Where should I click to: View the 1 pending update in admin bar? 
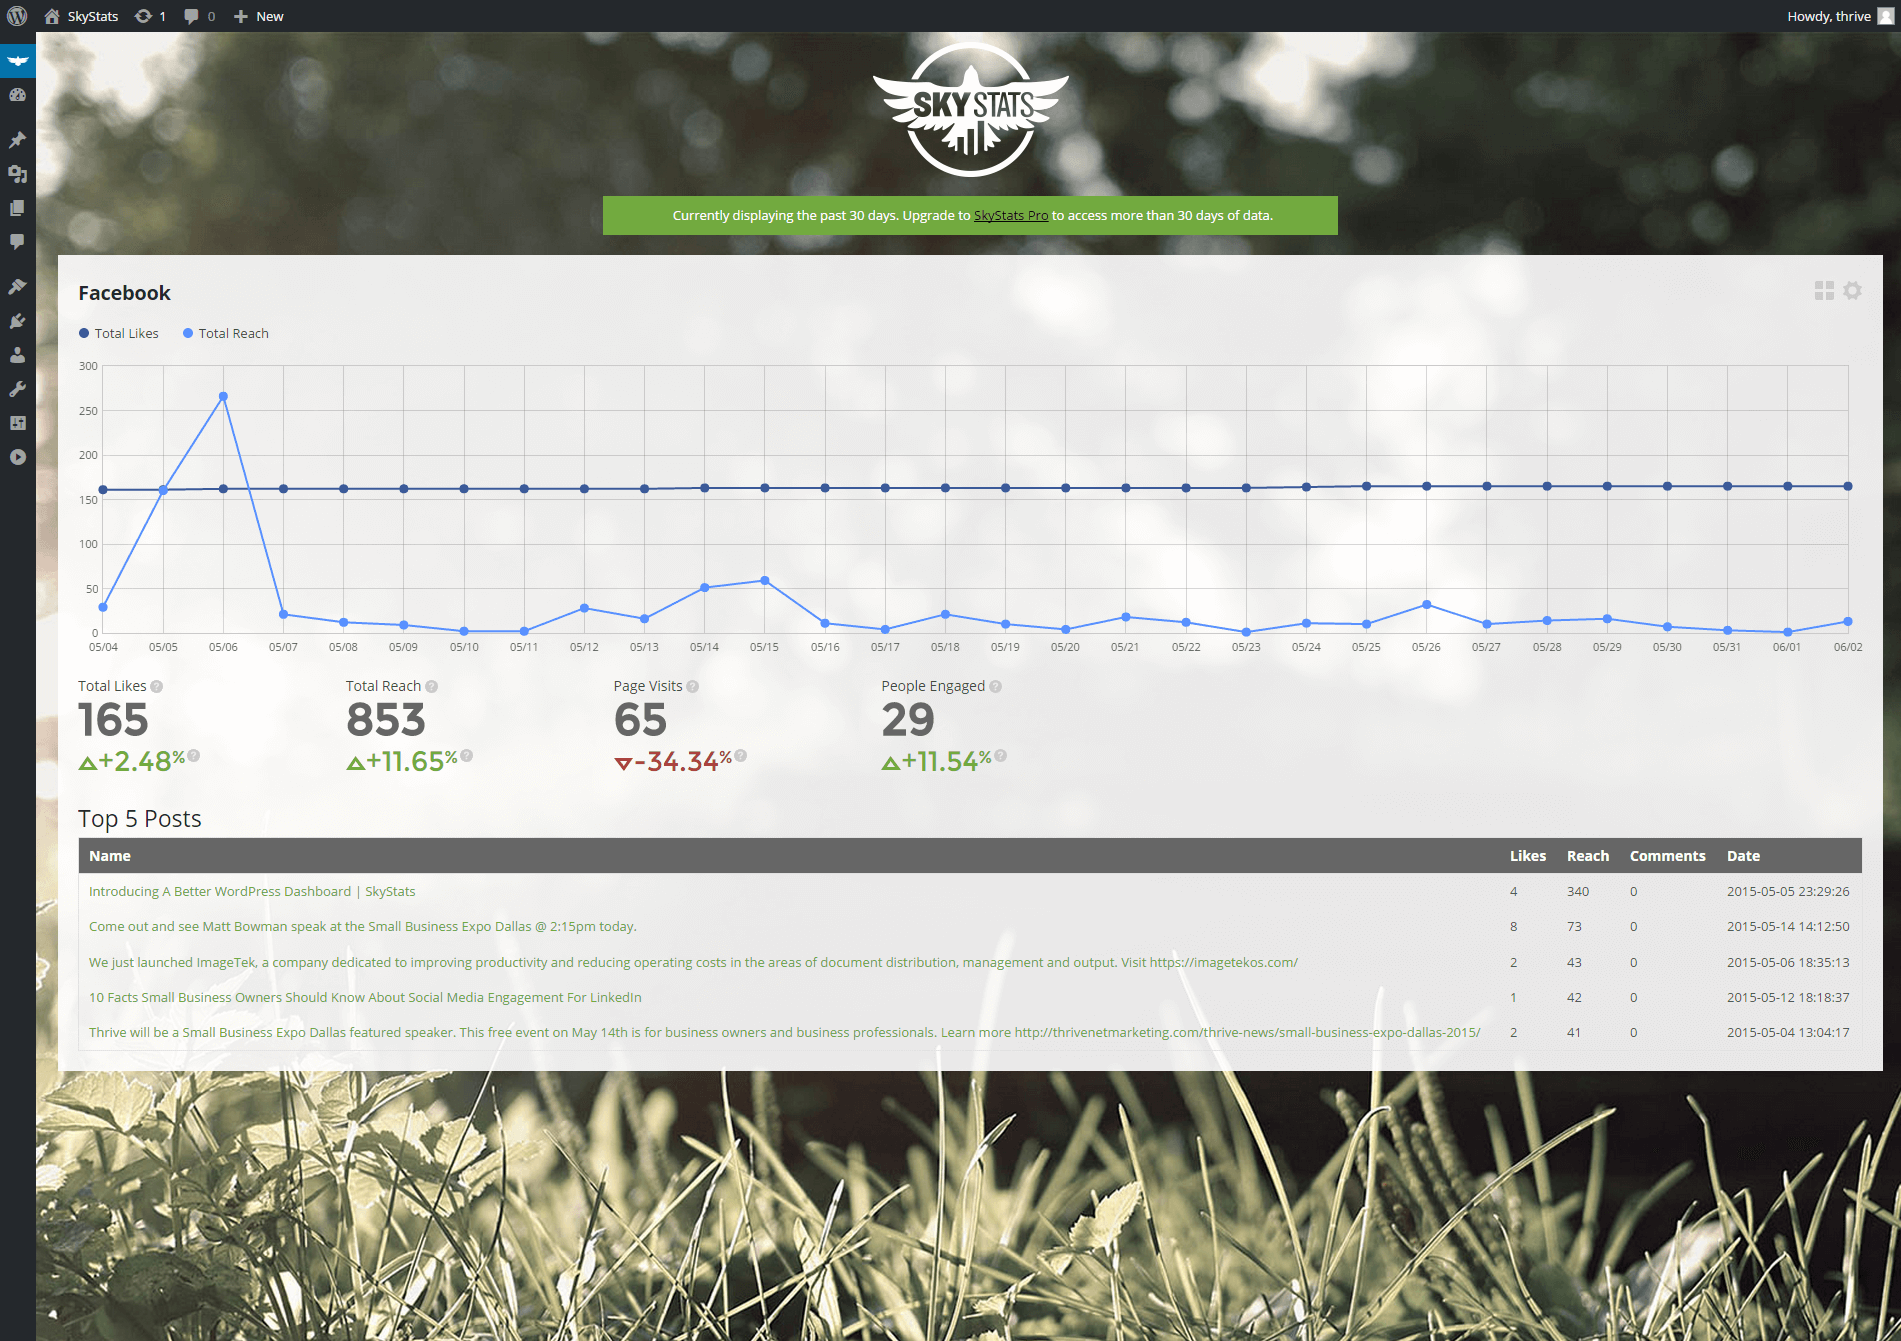150,16
